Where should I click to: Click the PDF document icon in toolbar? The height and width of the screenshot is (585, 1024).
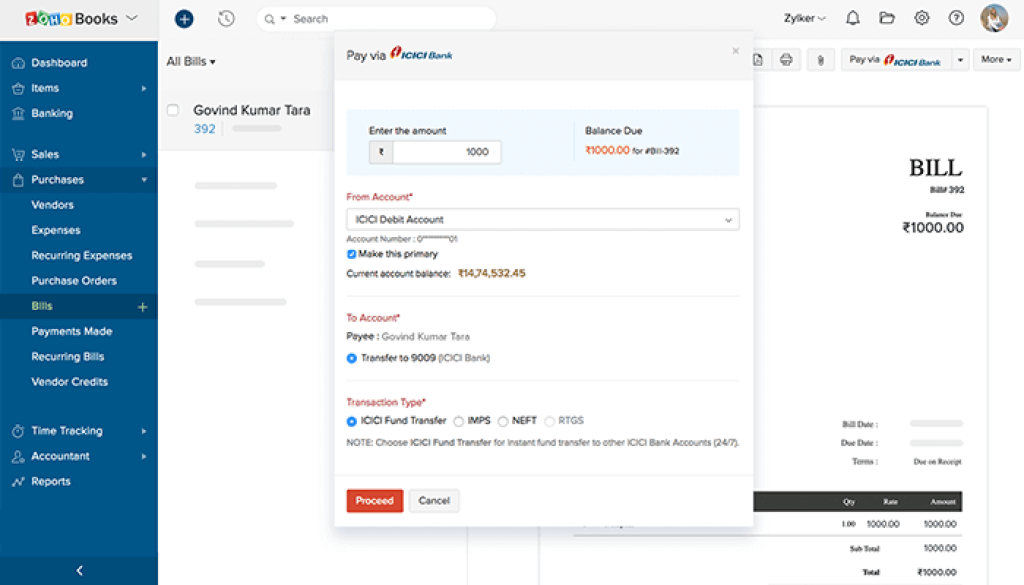[x=758, y=60]
